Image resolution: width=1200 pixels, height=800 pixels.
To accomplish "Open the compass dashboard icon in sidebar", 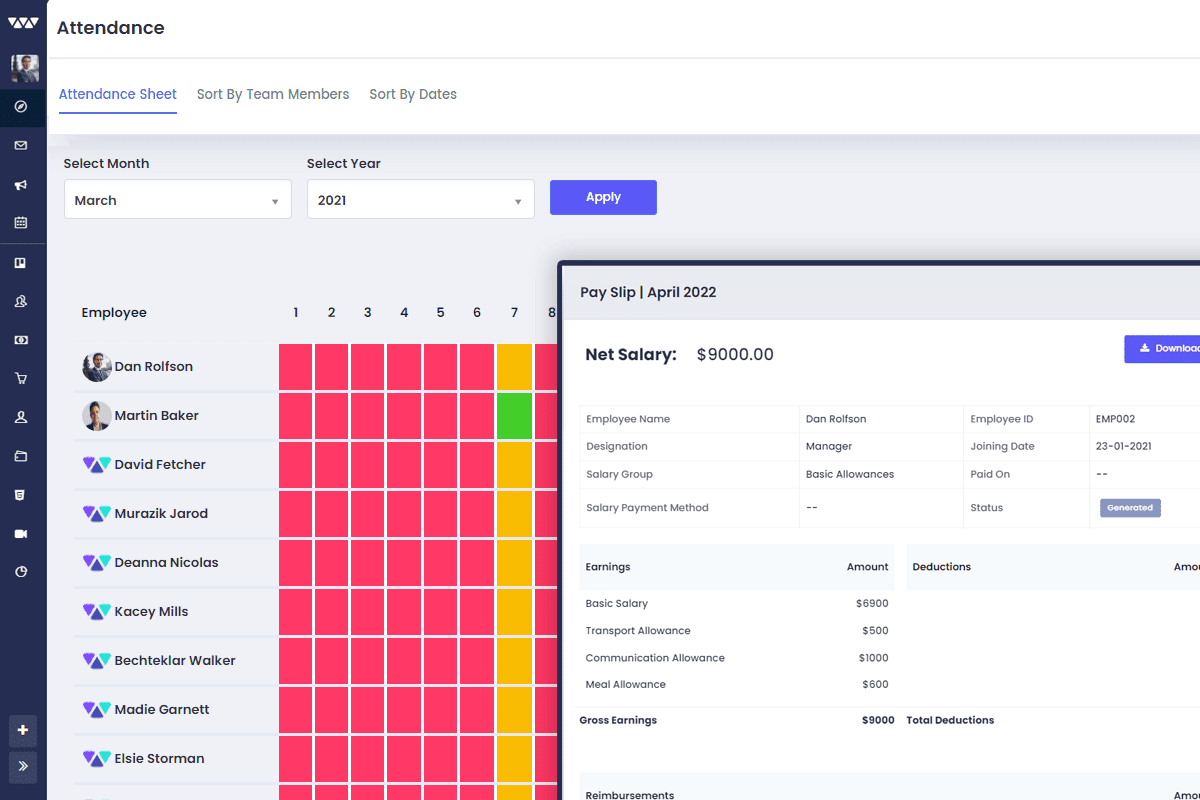I will coord(21,107).
